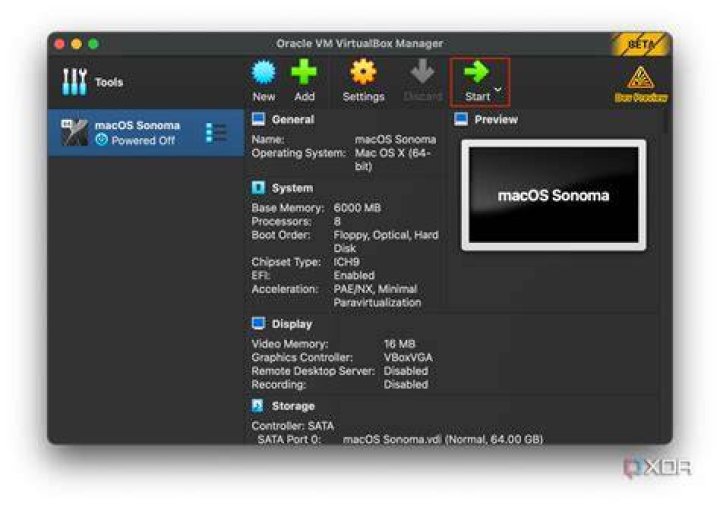
Task: Click the Processors value 8
Action: [337, 221]
